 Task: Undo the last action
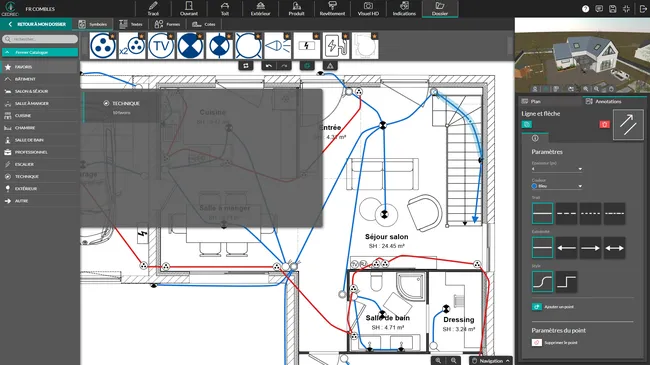pyautogui.click(x=269, y=66)
